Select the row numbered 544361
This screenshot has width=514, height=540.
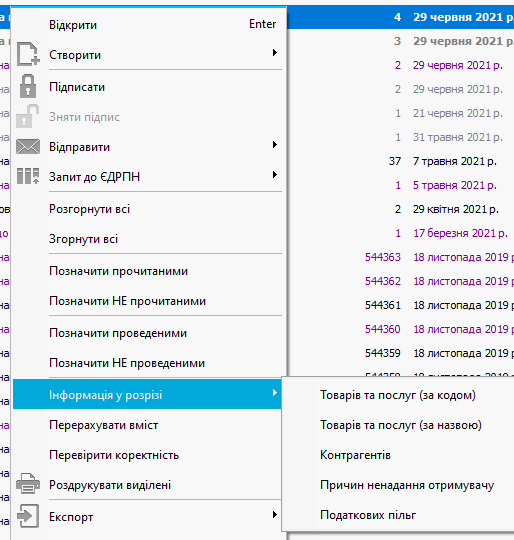click(400, 305)
